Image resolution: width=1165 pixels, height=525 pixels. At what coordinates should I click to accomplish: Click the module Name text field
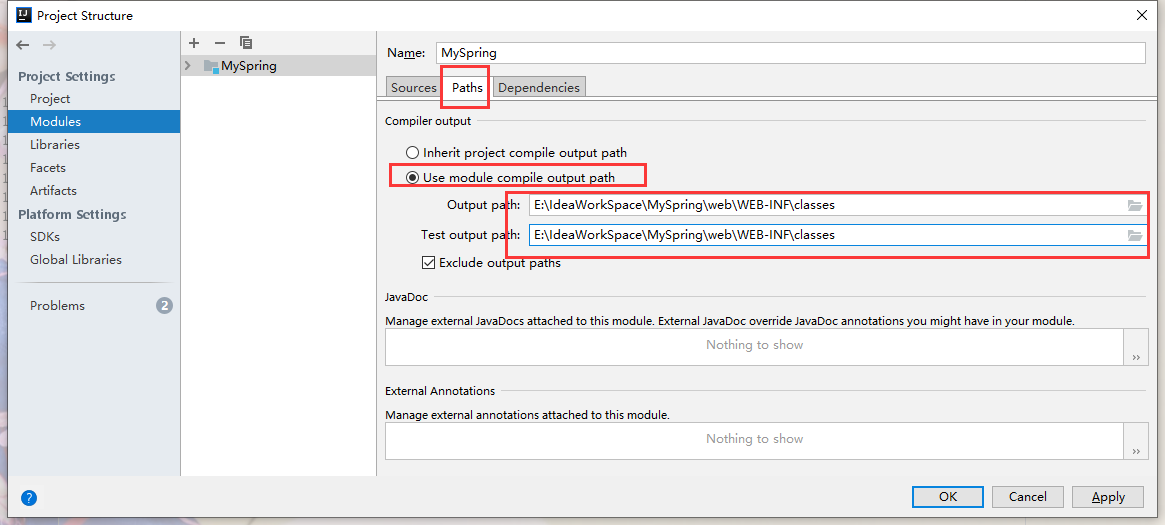pyautogui.click(x=788, y=53)
